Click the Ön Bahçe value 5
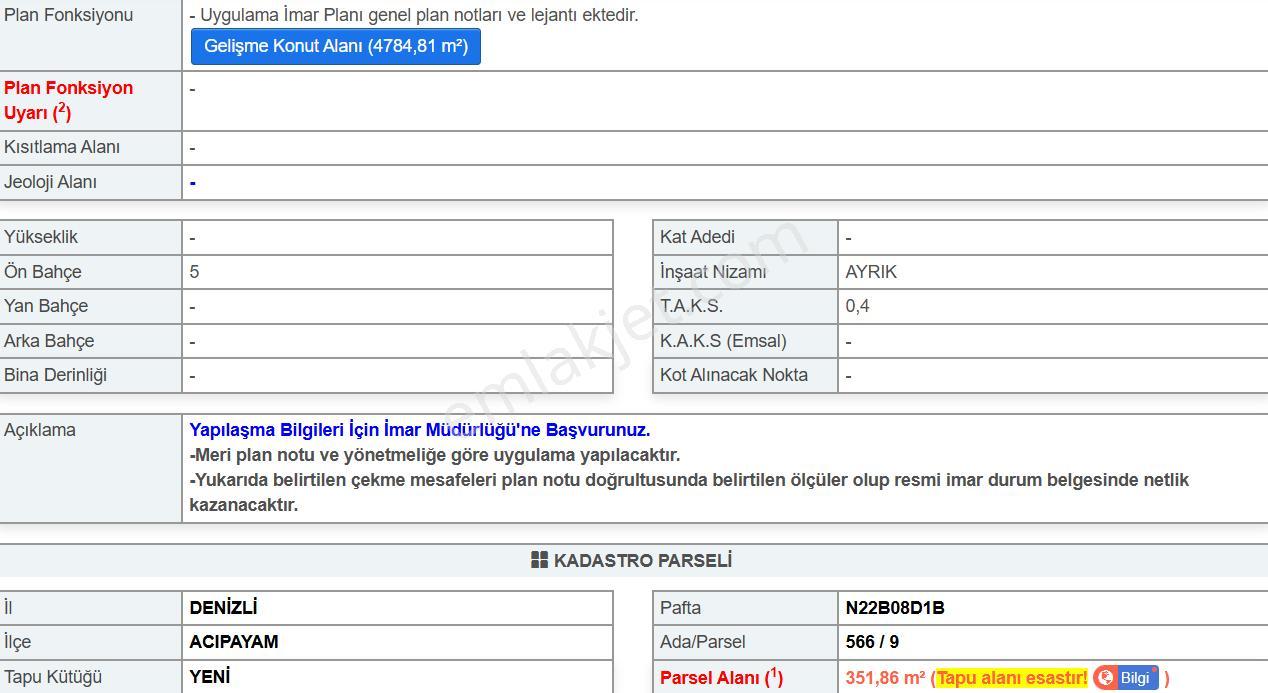 pos(194,272)
